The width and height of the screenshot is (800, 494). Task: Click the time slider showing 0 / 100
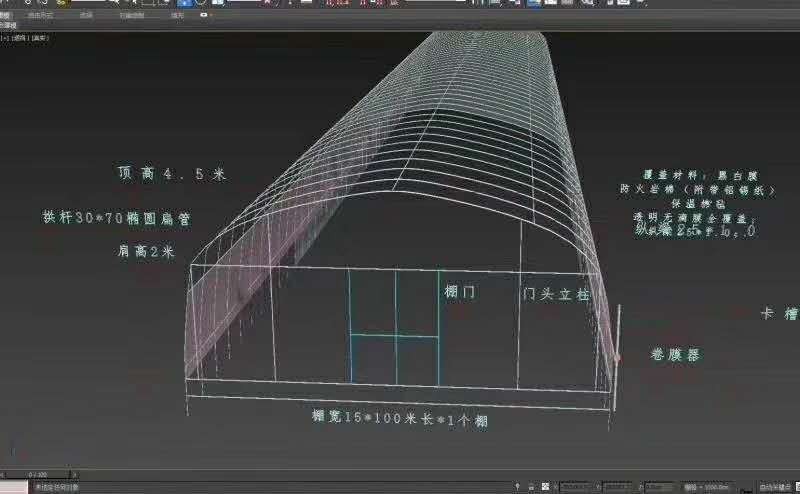[37, 474]
